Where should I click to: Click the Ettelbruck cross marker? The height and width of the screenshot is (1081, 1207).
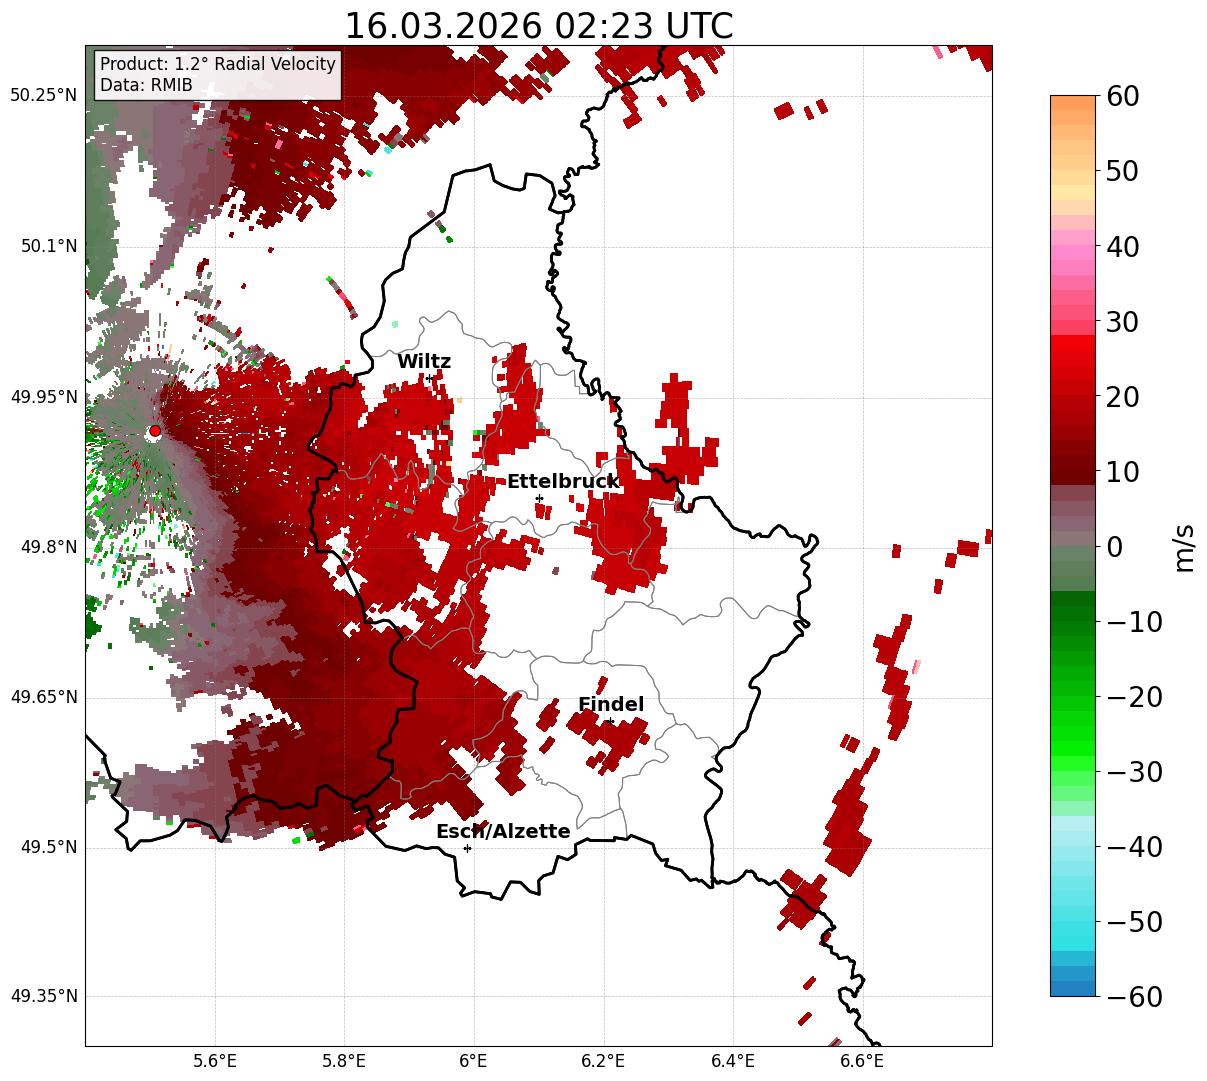(x=539, y=498)
